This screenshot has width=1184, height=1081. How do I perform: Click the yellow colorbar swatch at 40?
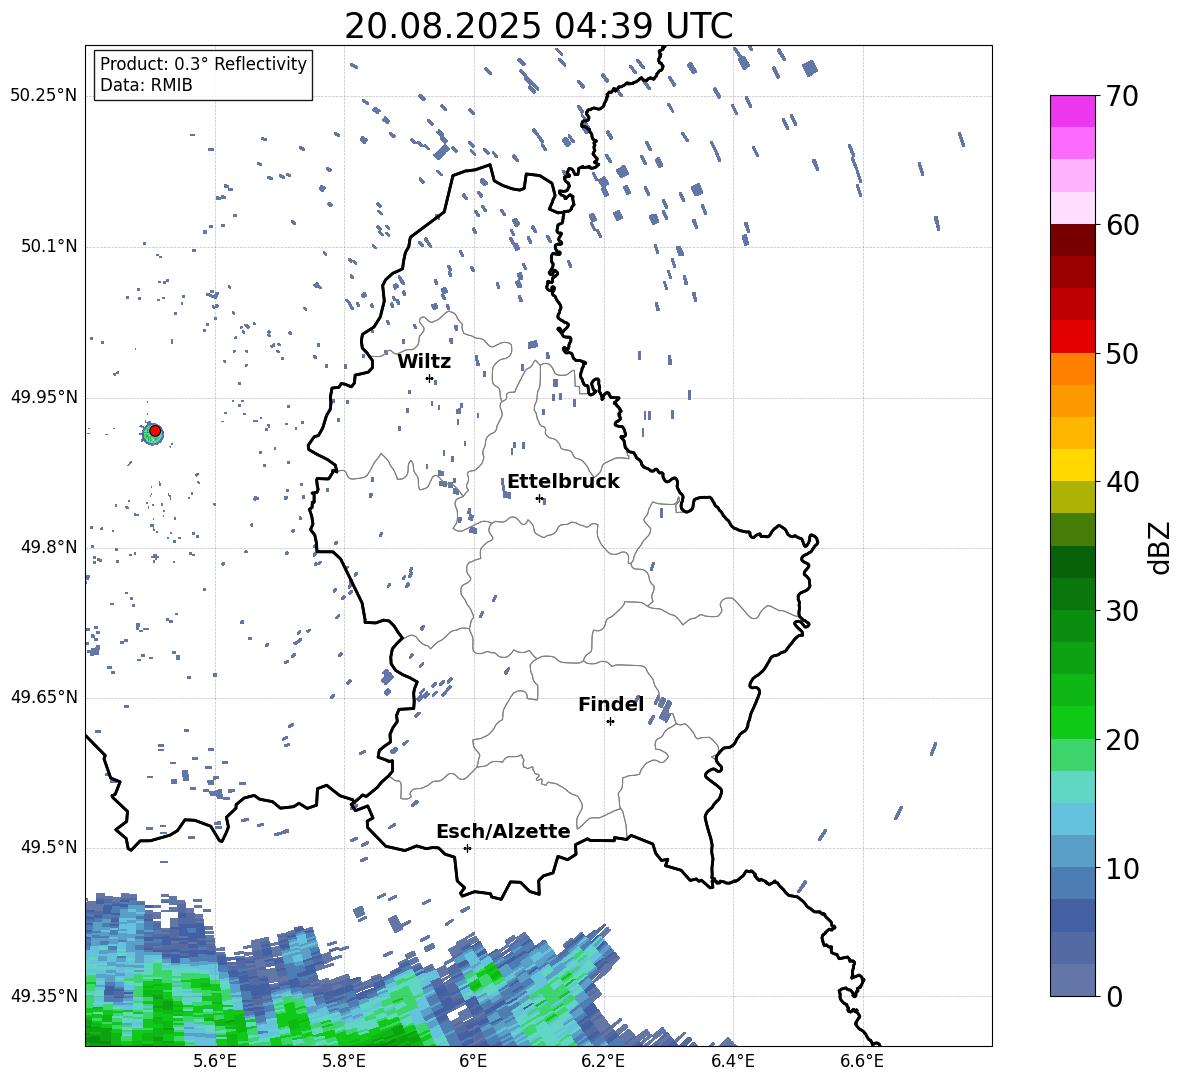click(x=1072, y=465)
